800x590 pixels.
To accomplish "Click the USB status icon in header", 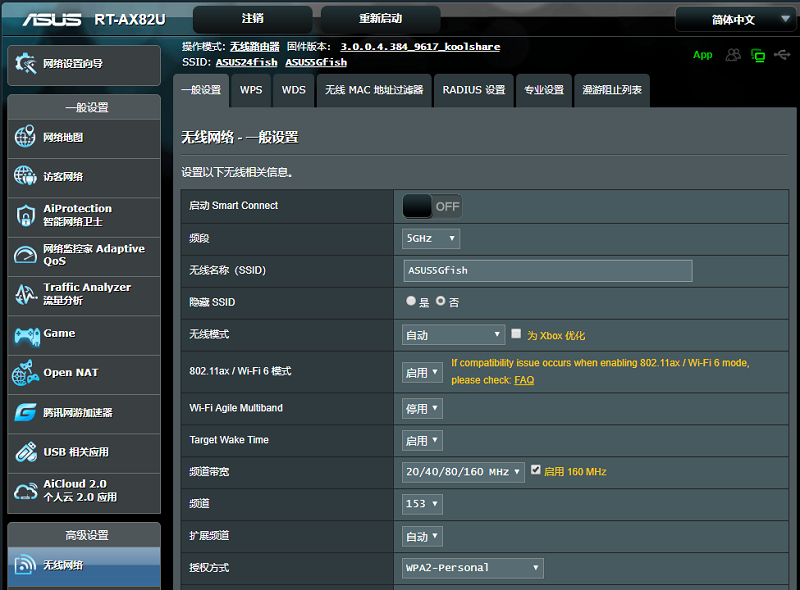I will click(x=782, y=54).
